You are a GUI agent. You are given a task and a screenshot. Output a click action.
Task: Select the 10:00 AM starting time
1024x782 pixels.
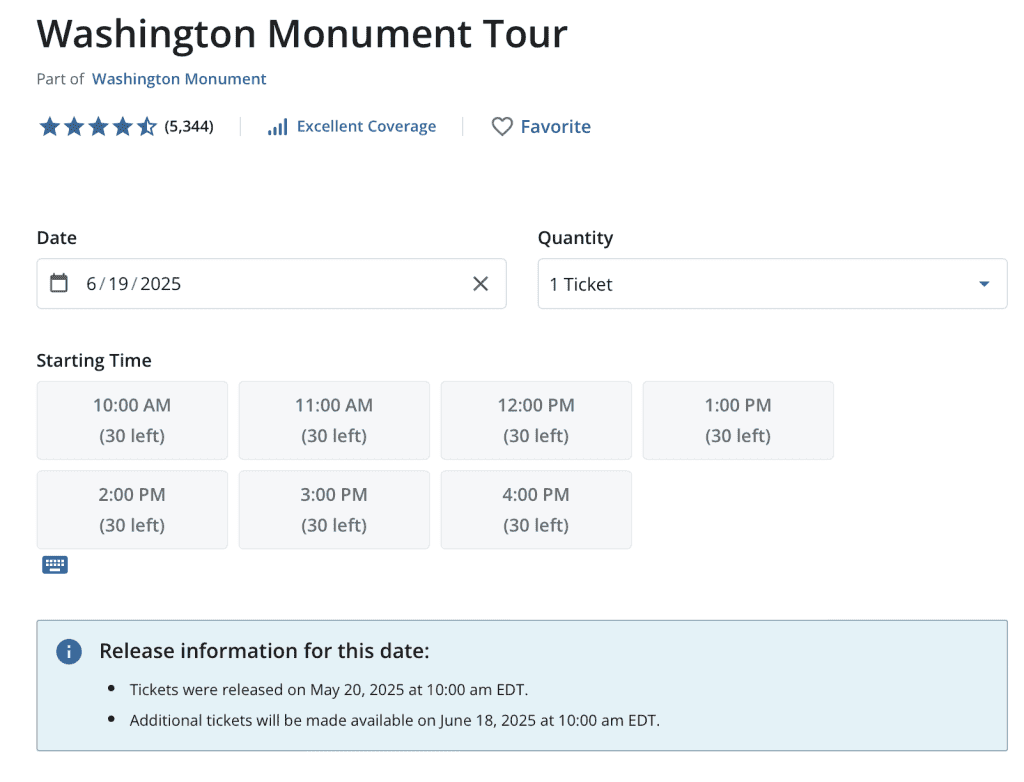(132, 420)
